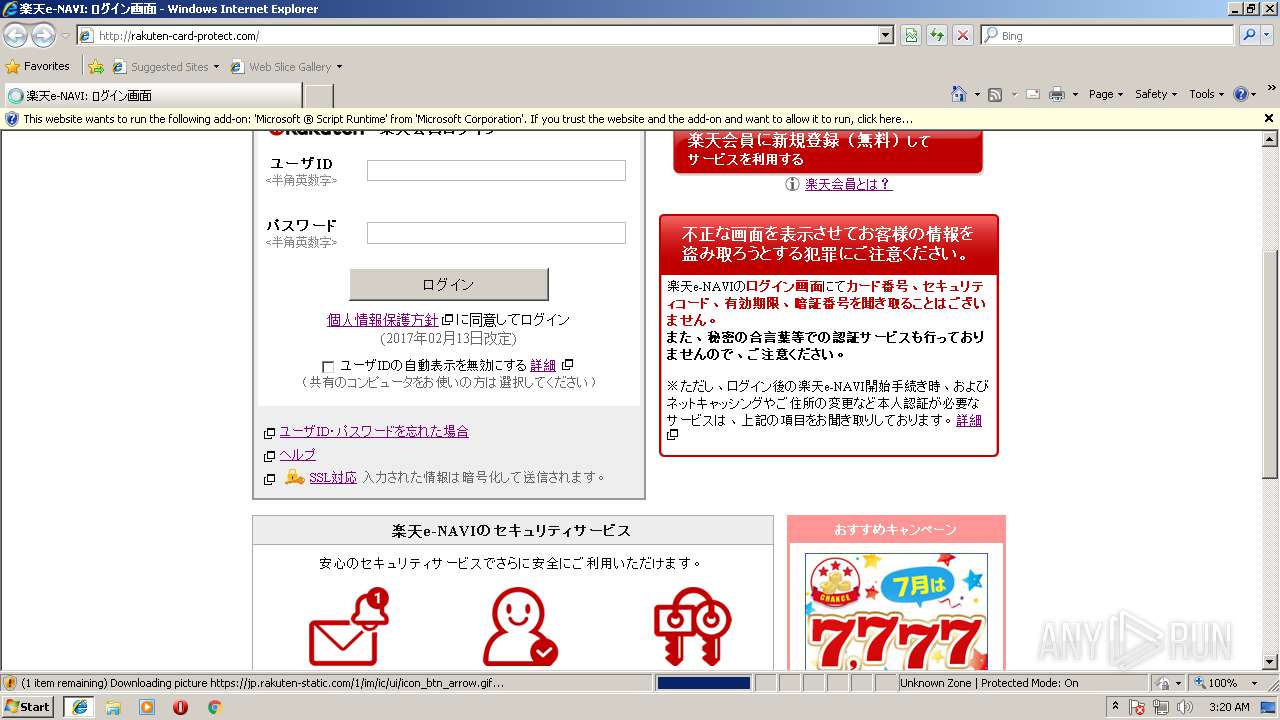Open the Safety menu

click(x=1156, y=94)
